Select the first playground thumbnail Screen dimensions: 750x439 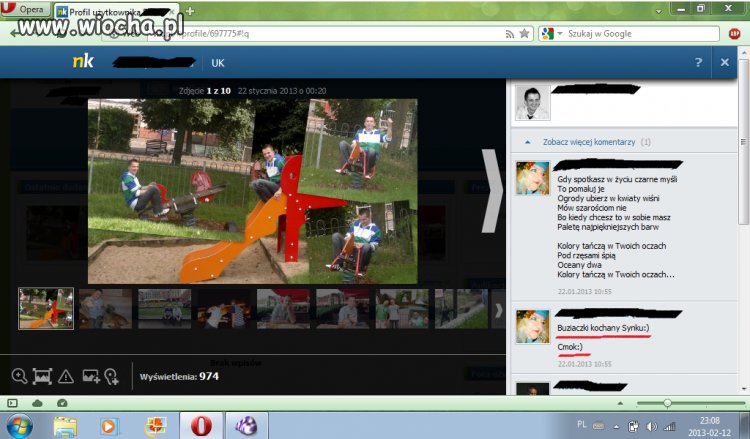pos(46,308)
